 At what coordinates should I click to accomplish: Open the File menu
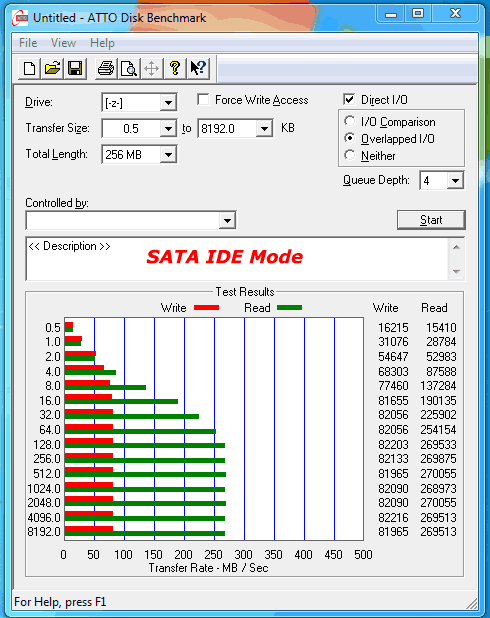click(x=28, y=43)
